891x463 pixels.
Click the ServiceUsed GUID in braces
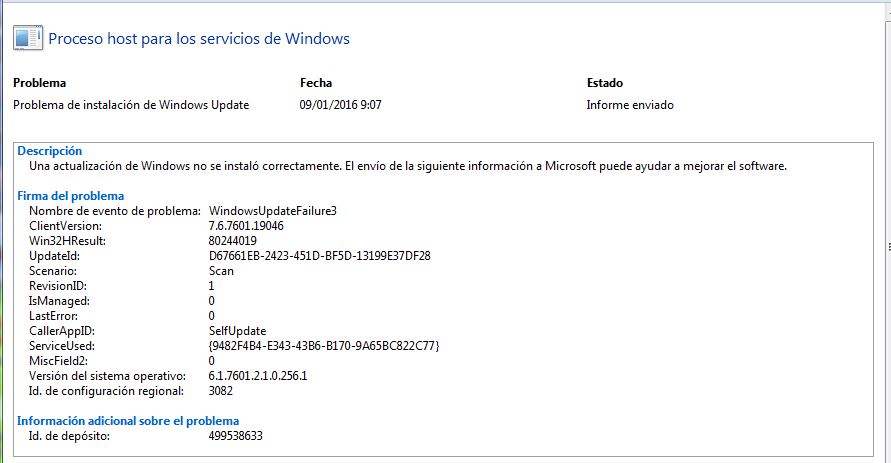(324, 346)
